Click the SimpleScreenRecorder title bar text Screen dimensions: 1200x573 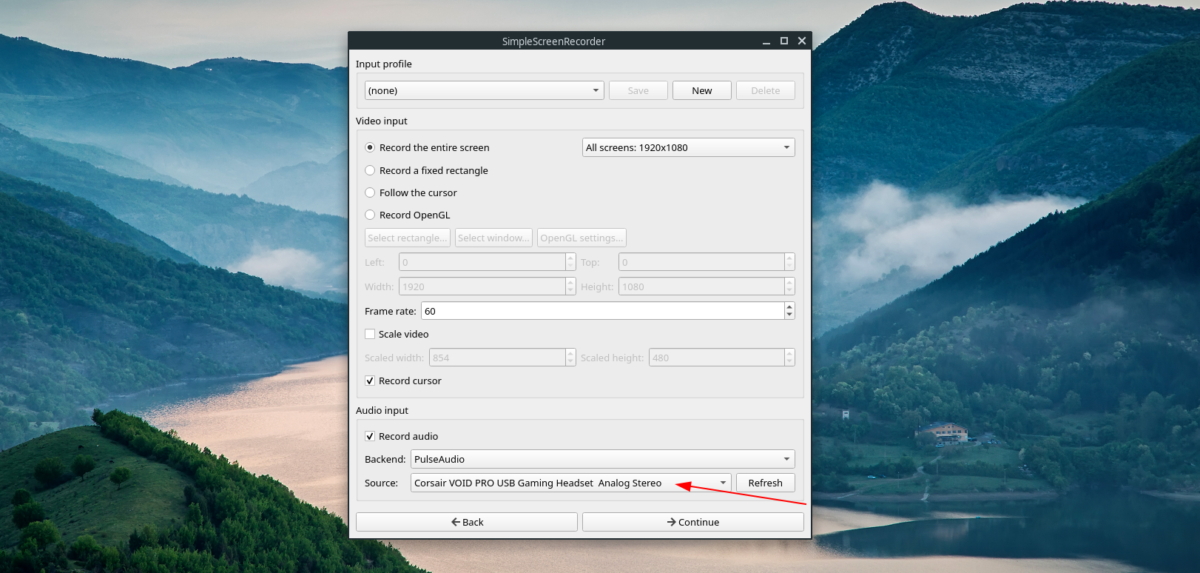pyautogui.click(x=553, y=41)
